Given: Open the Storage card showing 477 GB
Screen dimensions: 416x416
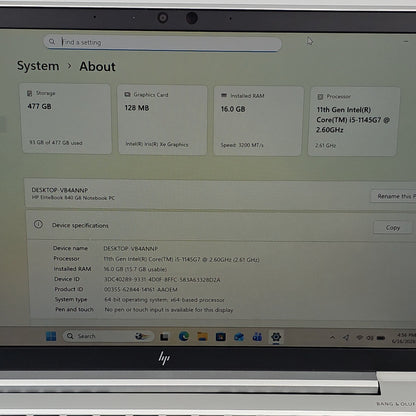Looking at the screenshot, I should (x=66, y=119).
